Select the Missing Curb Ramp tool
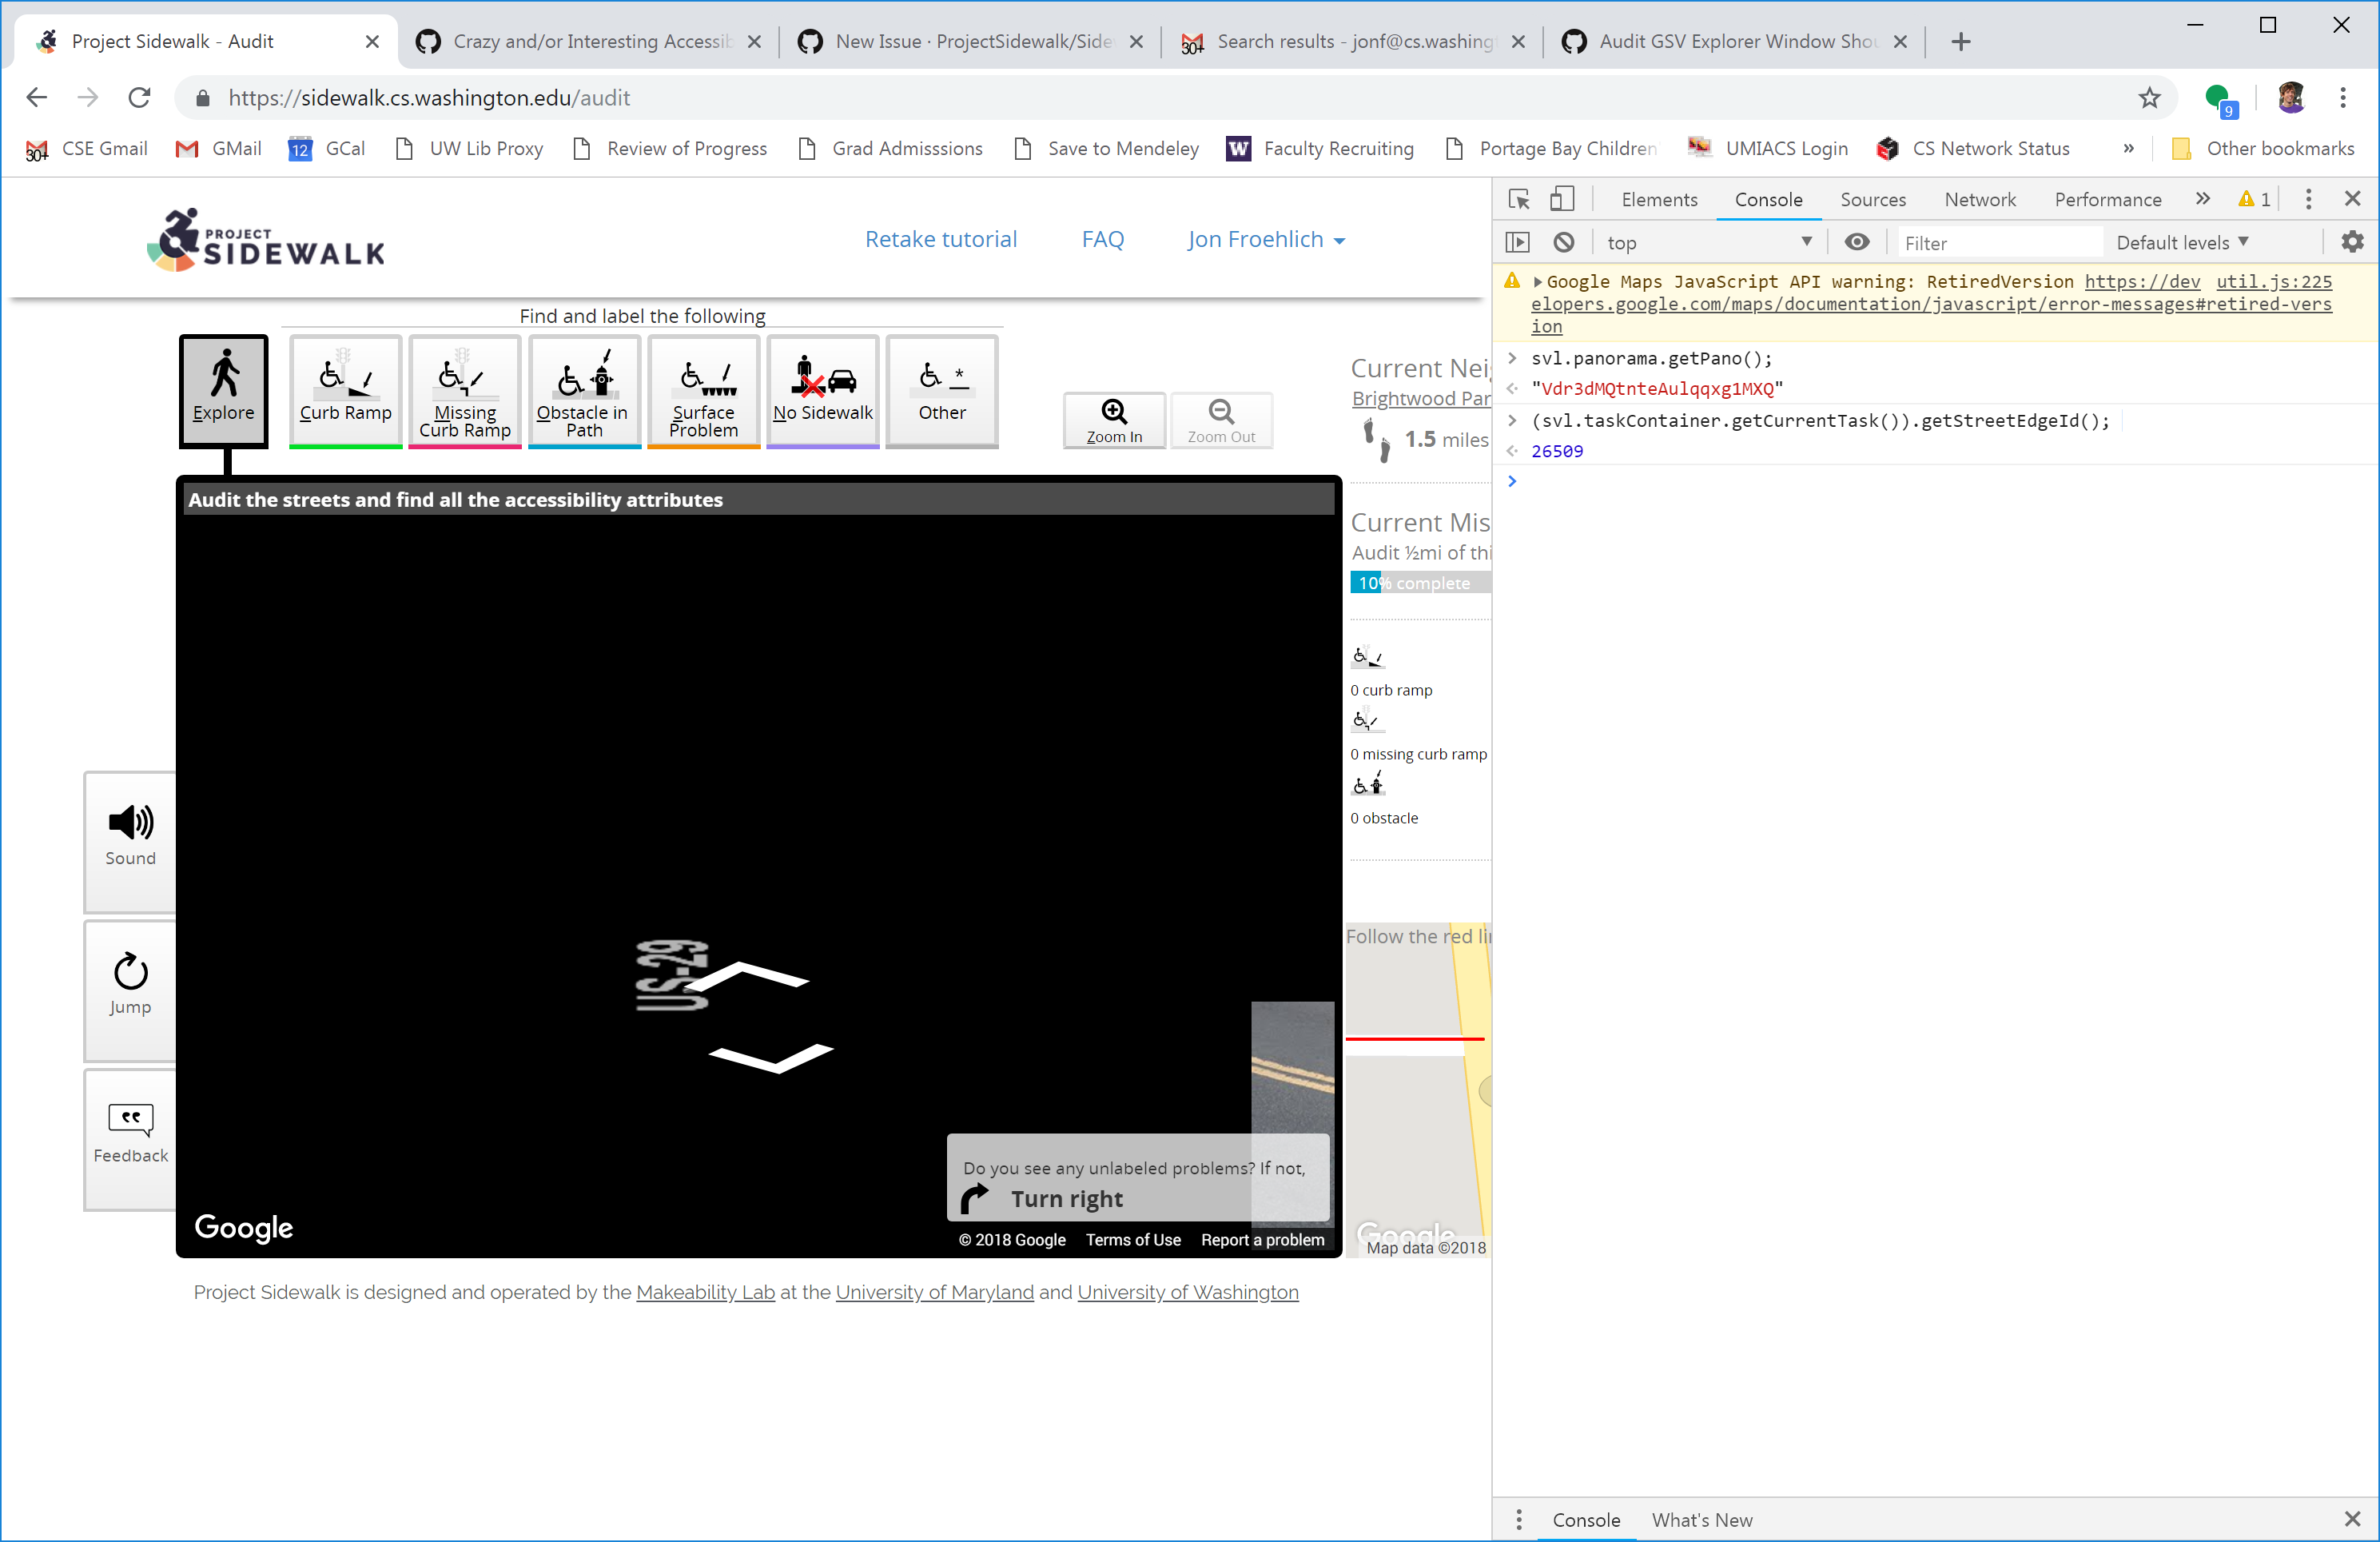2380x1542 pixels. pyautogui.click(x=464, y=391)
